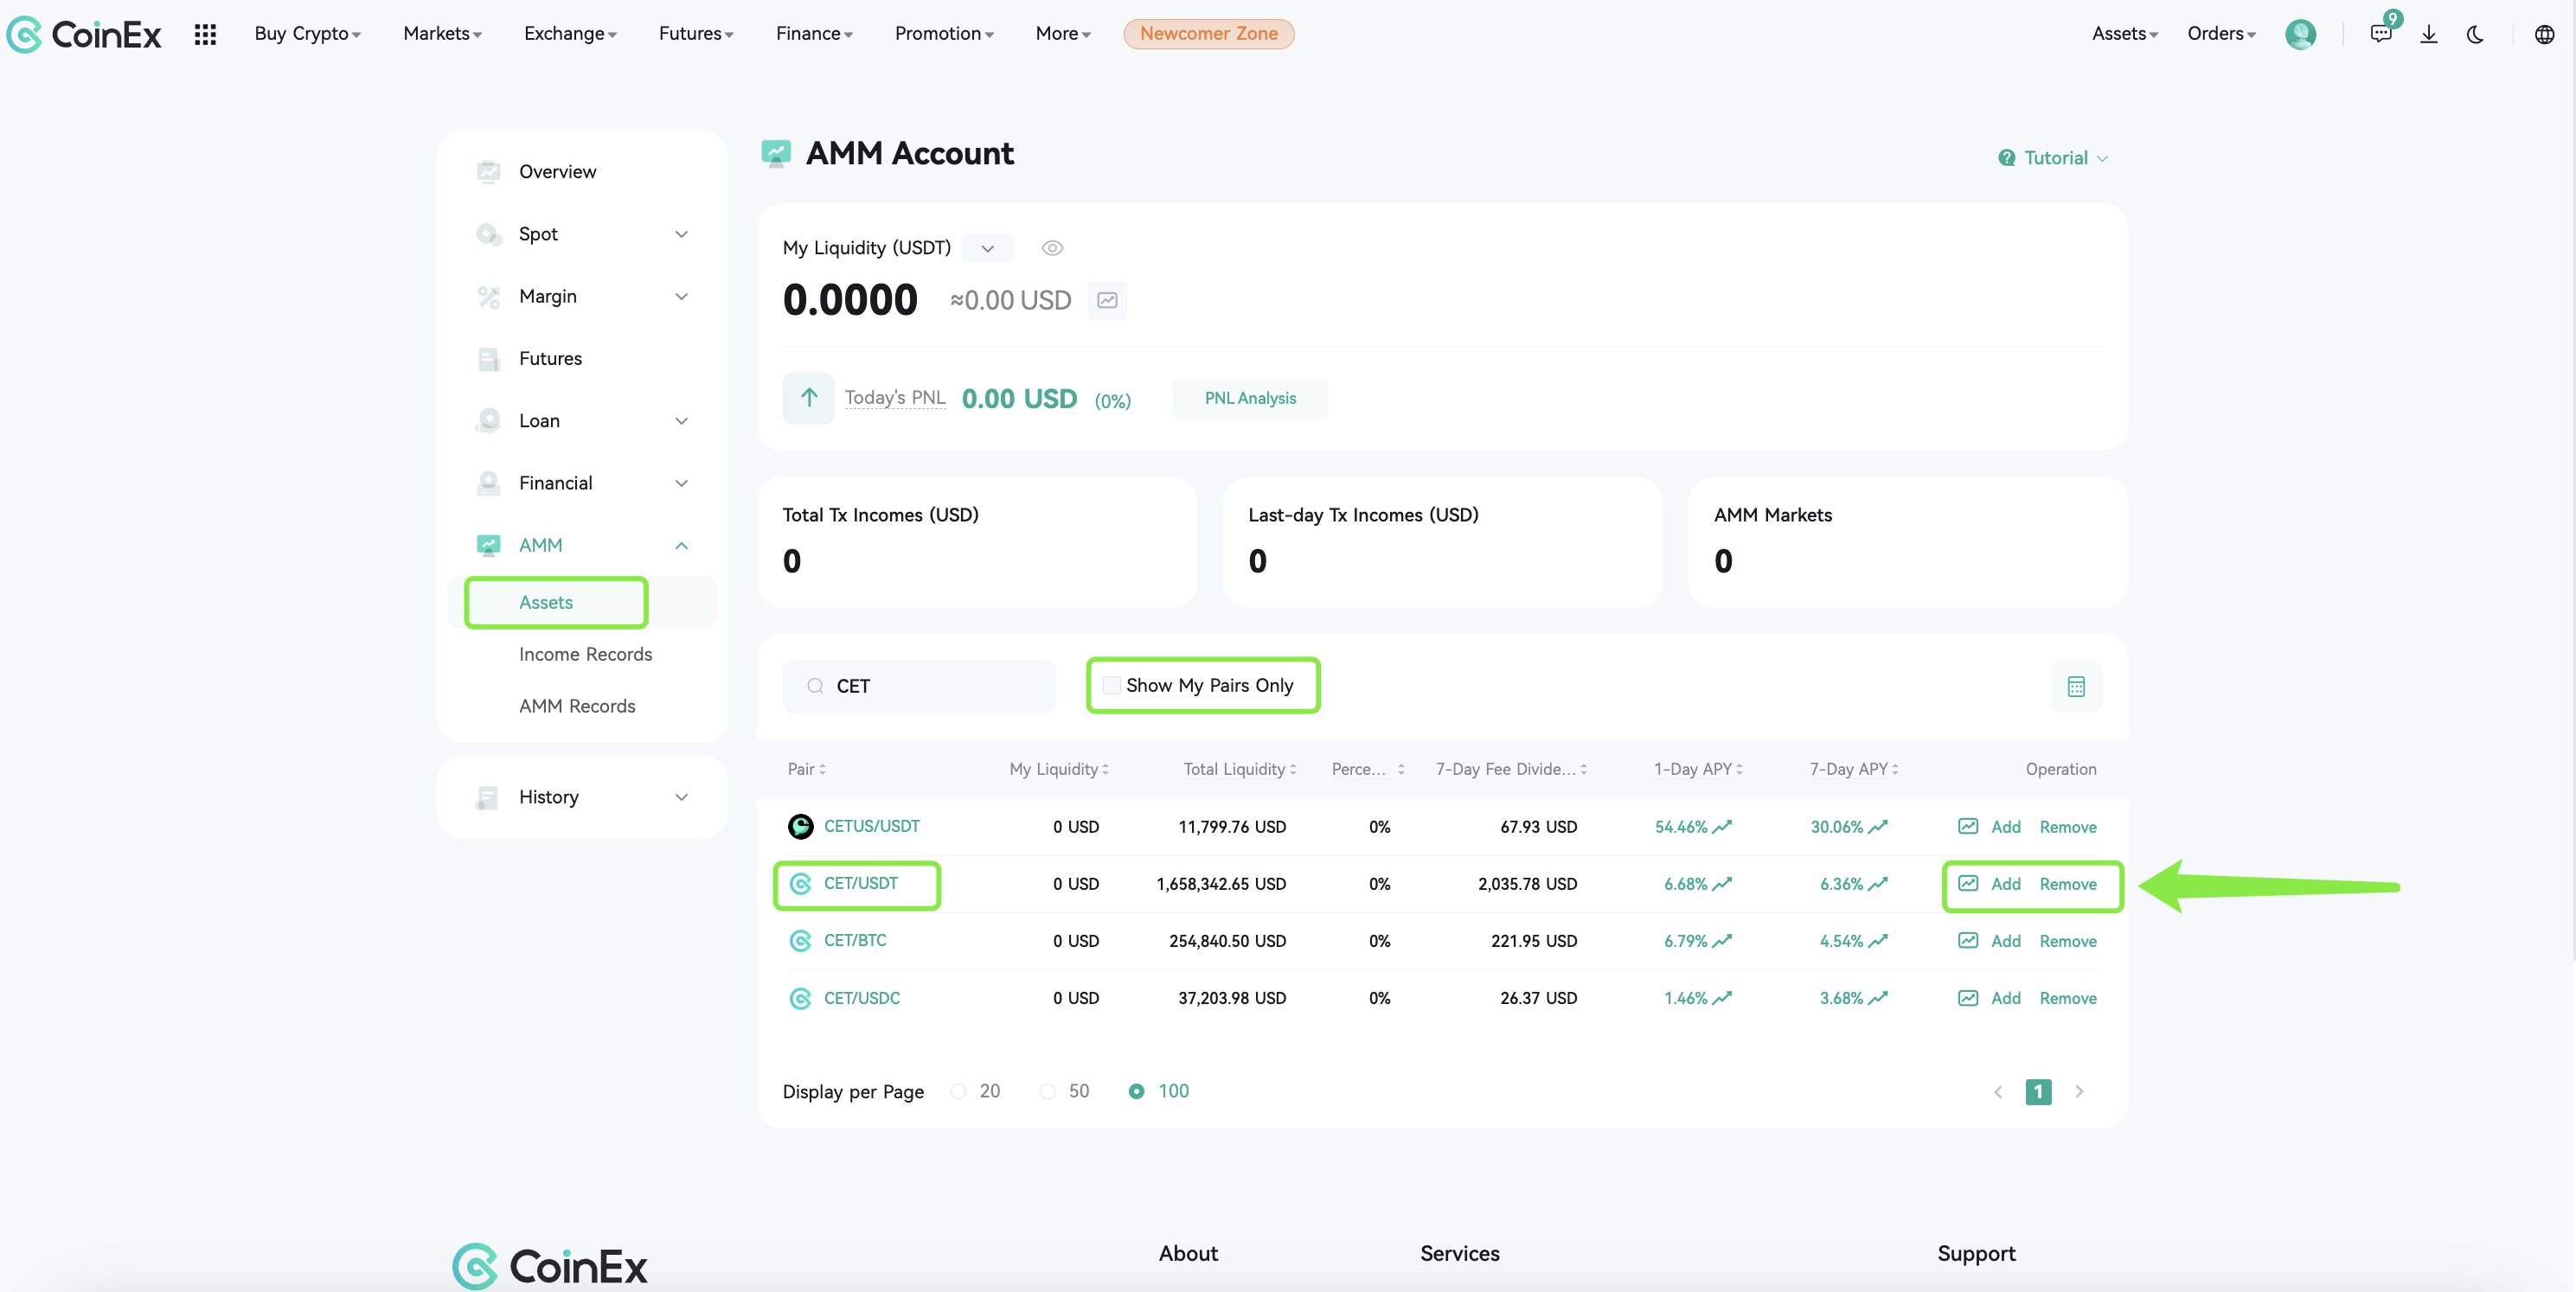
Task: Open the CET/USDC pair link
Action: [x=861, y=998]
